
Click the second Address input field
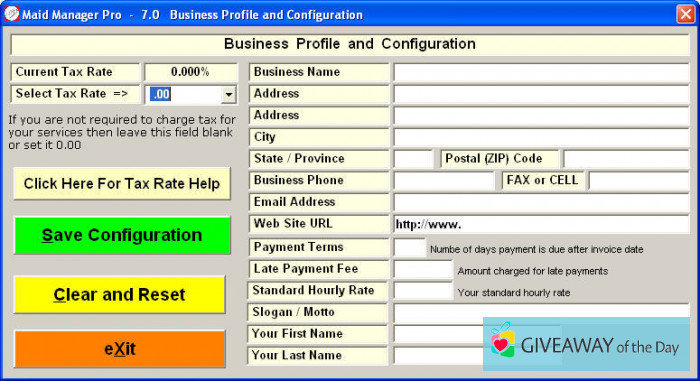click(541, 116)
